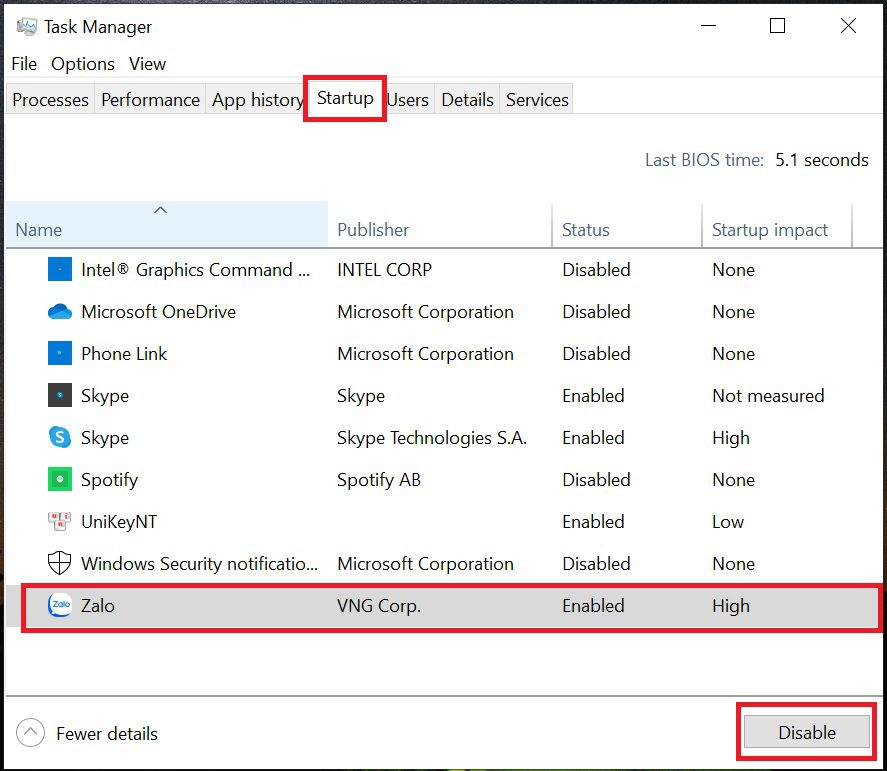The image size is (887, 771).
Task: Select the Spotify row name
Action: point(109,480)
